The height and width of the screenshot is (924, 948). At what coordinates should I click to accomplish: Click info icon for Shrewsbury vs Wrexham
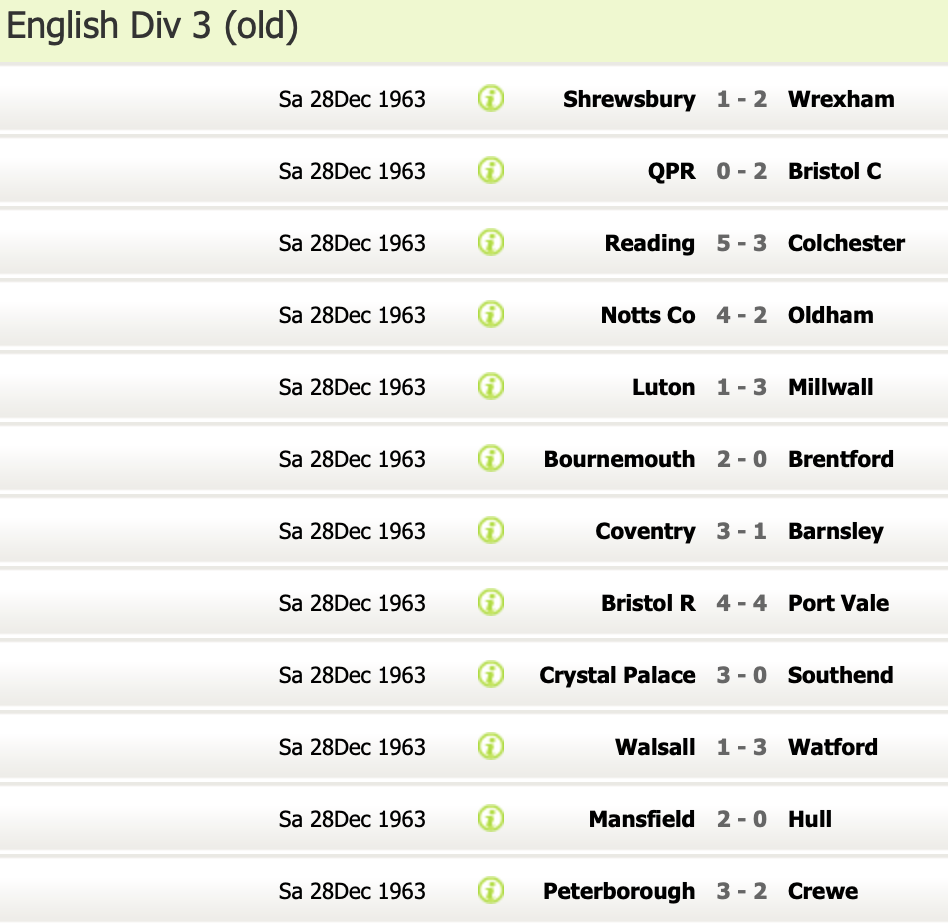pyautogui.click(x=490, y=99)
